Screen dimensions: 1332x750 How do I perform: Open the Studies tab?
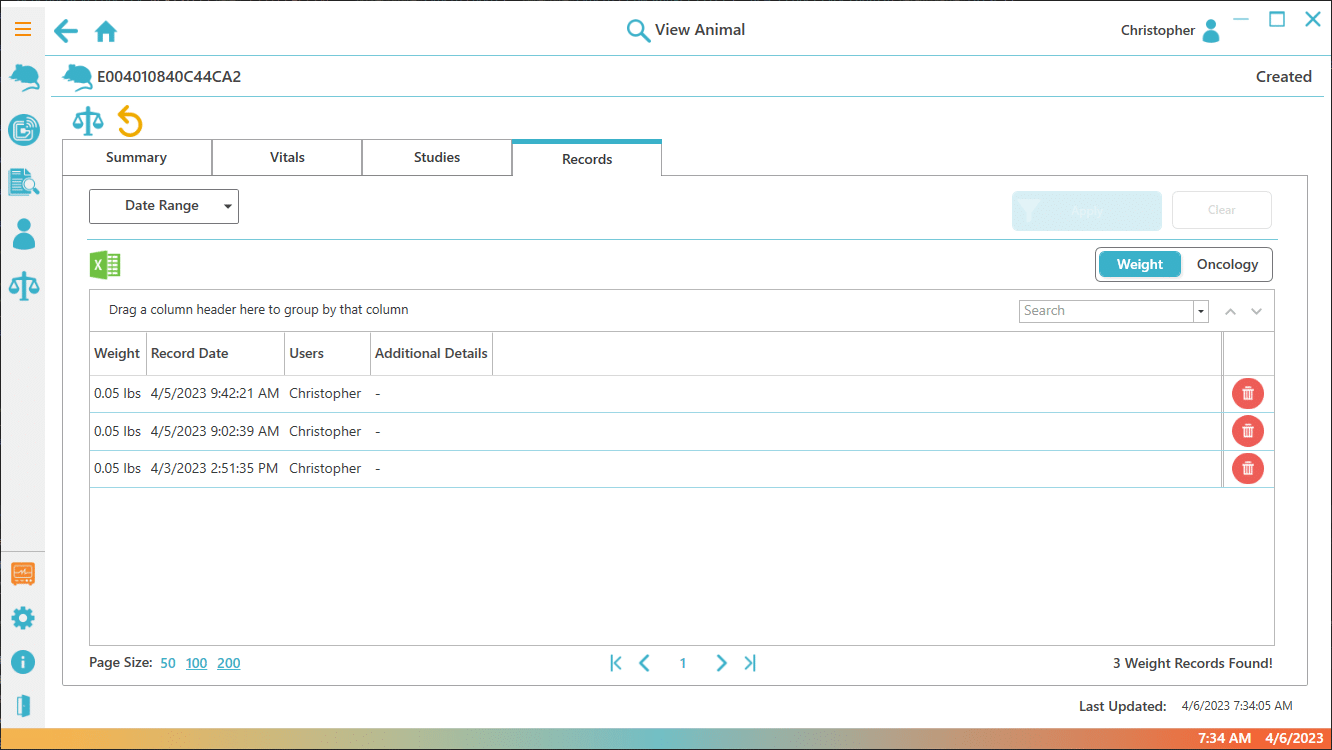437,158
